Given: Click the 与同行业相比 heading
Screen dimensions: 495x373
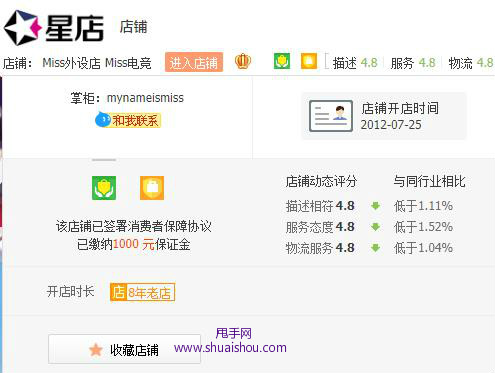Looking at the screenshot, I should click(429, 181).
